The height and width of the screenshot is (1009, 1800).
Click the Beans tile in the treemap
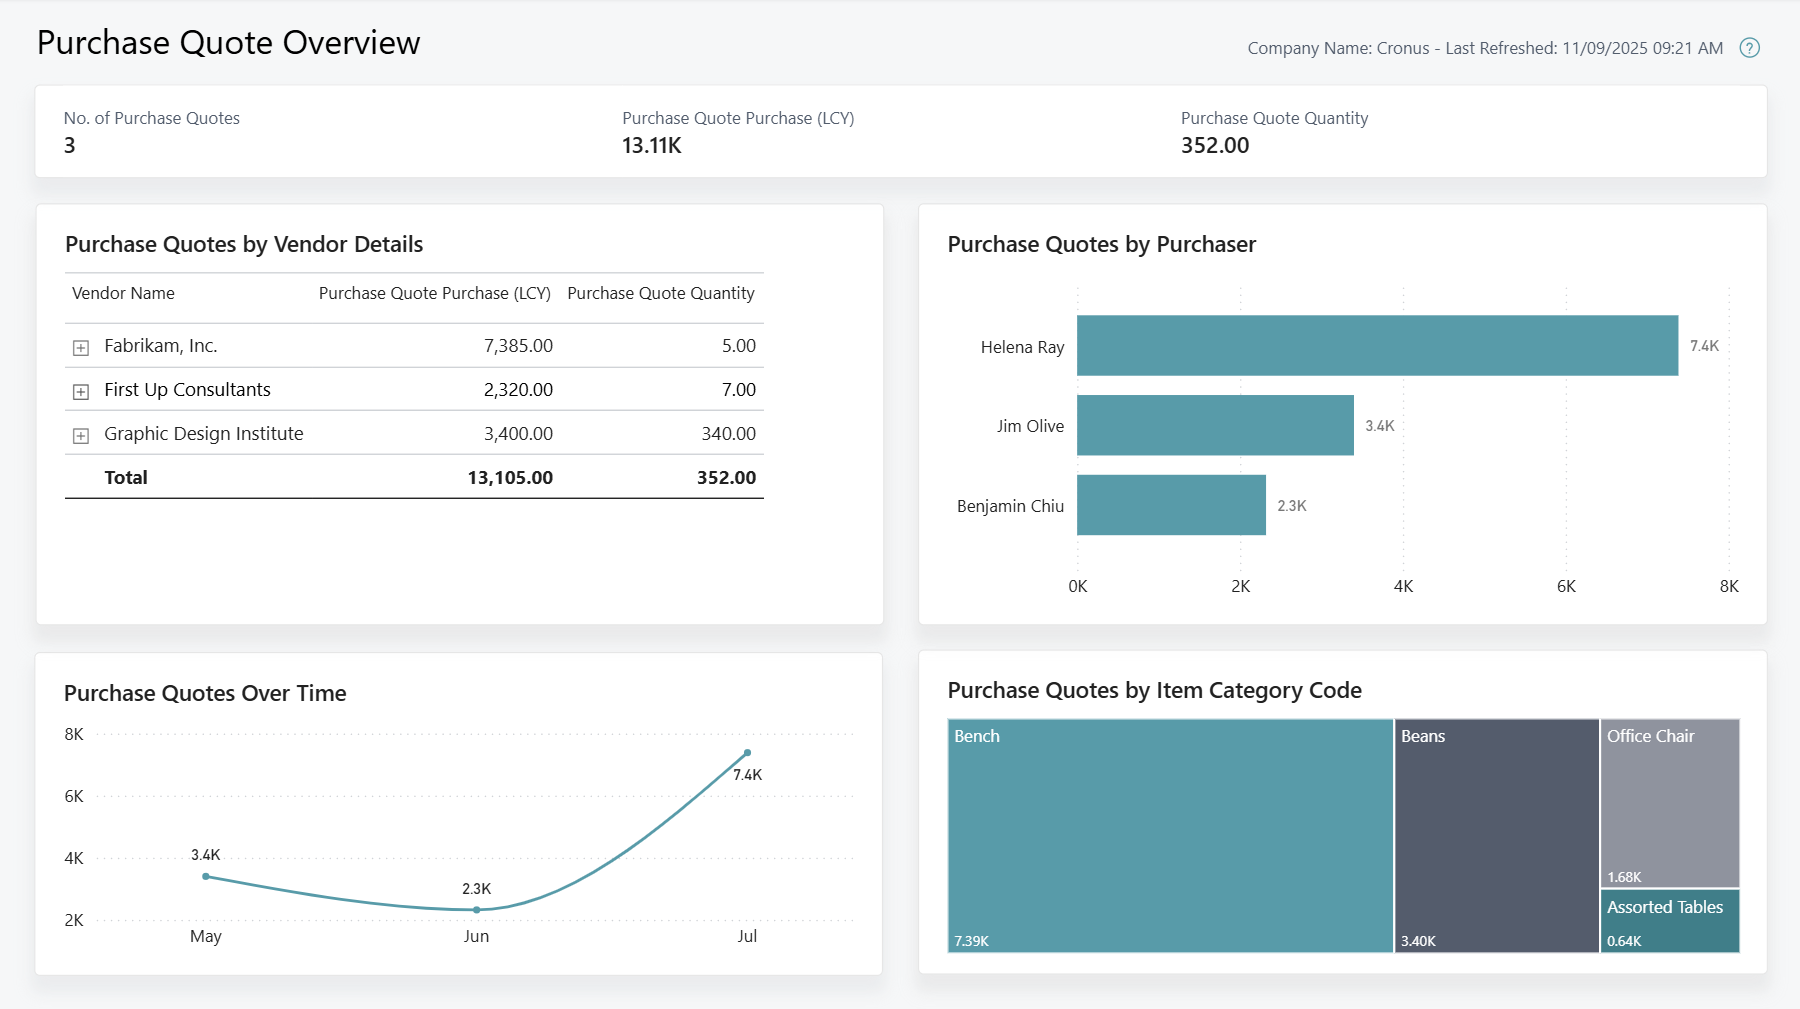[x=1496, y=835]
